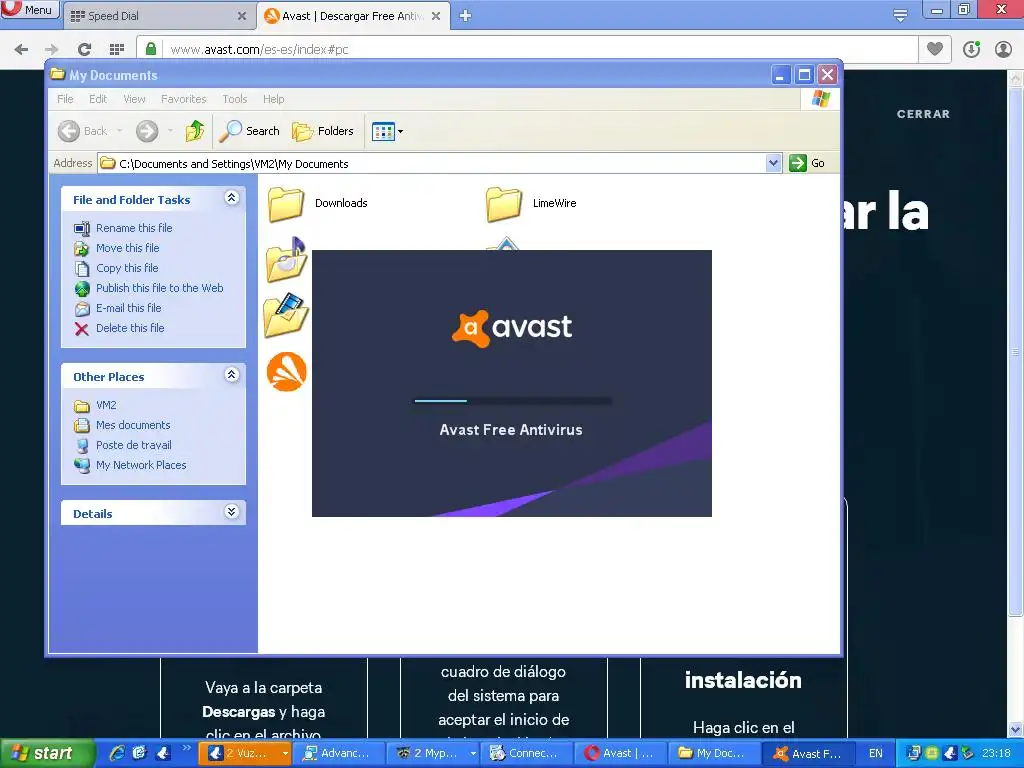
Task: Open a new Opera tab with plus
Action: click(x=465, y=16)
